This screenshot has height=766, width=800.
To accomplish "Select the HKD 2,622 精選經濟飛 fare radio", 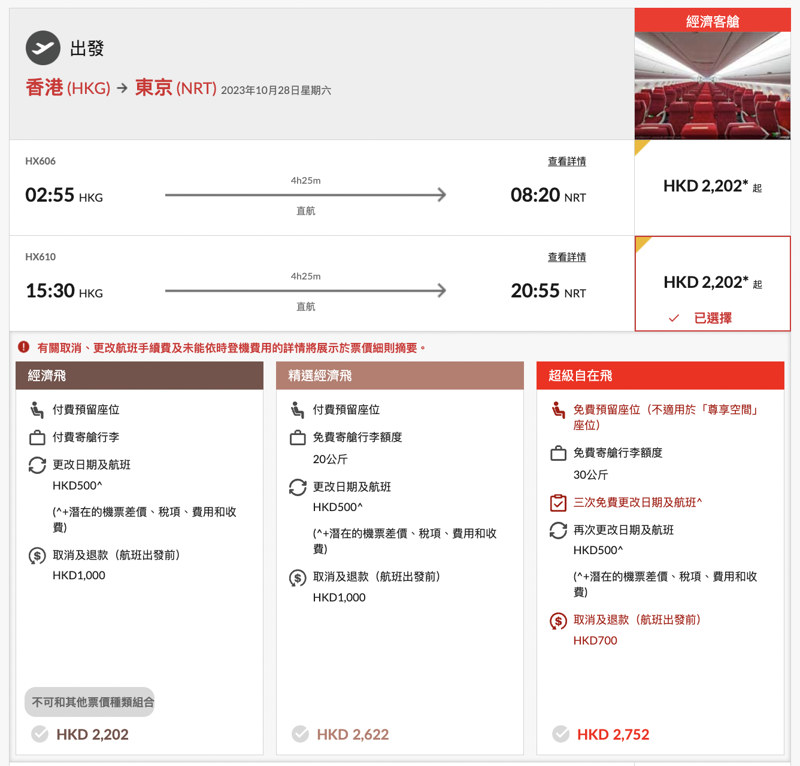I will (300, 734).
